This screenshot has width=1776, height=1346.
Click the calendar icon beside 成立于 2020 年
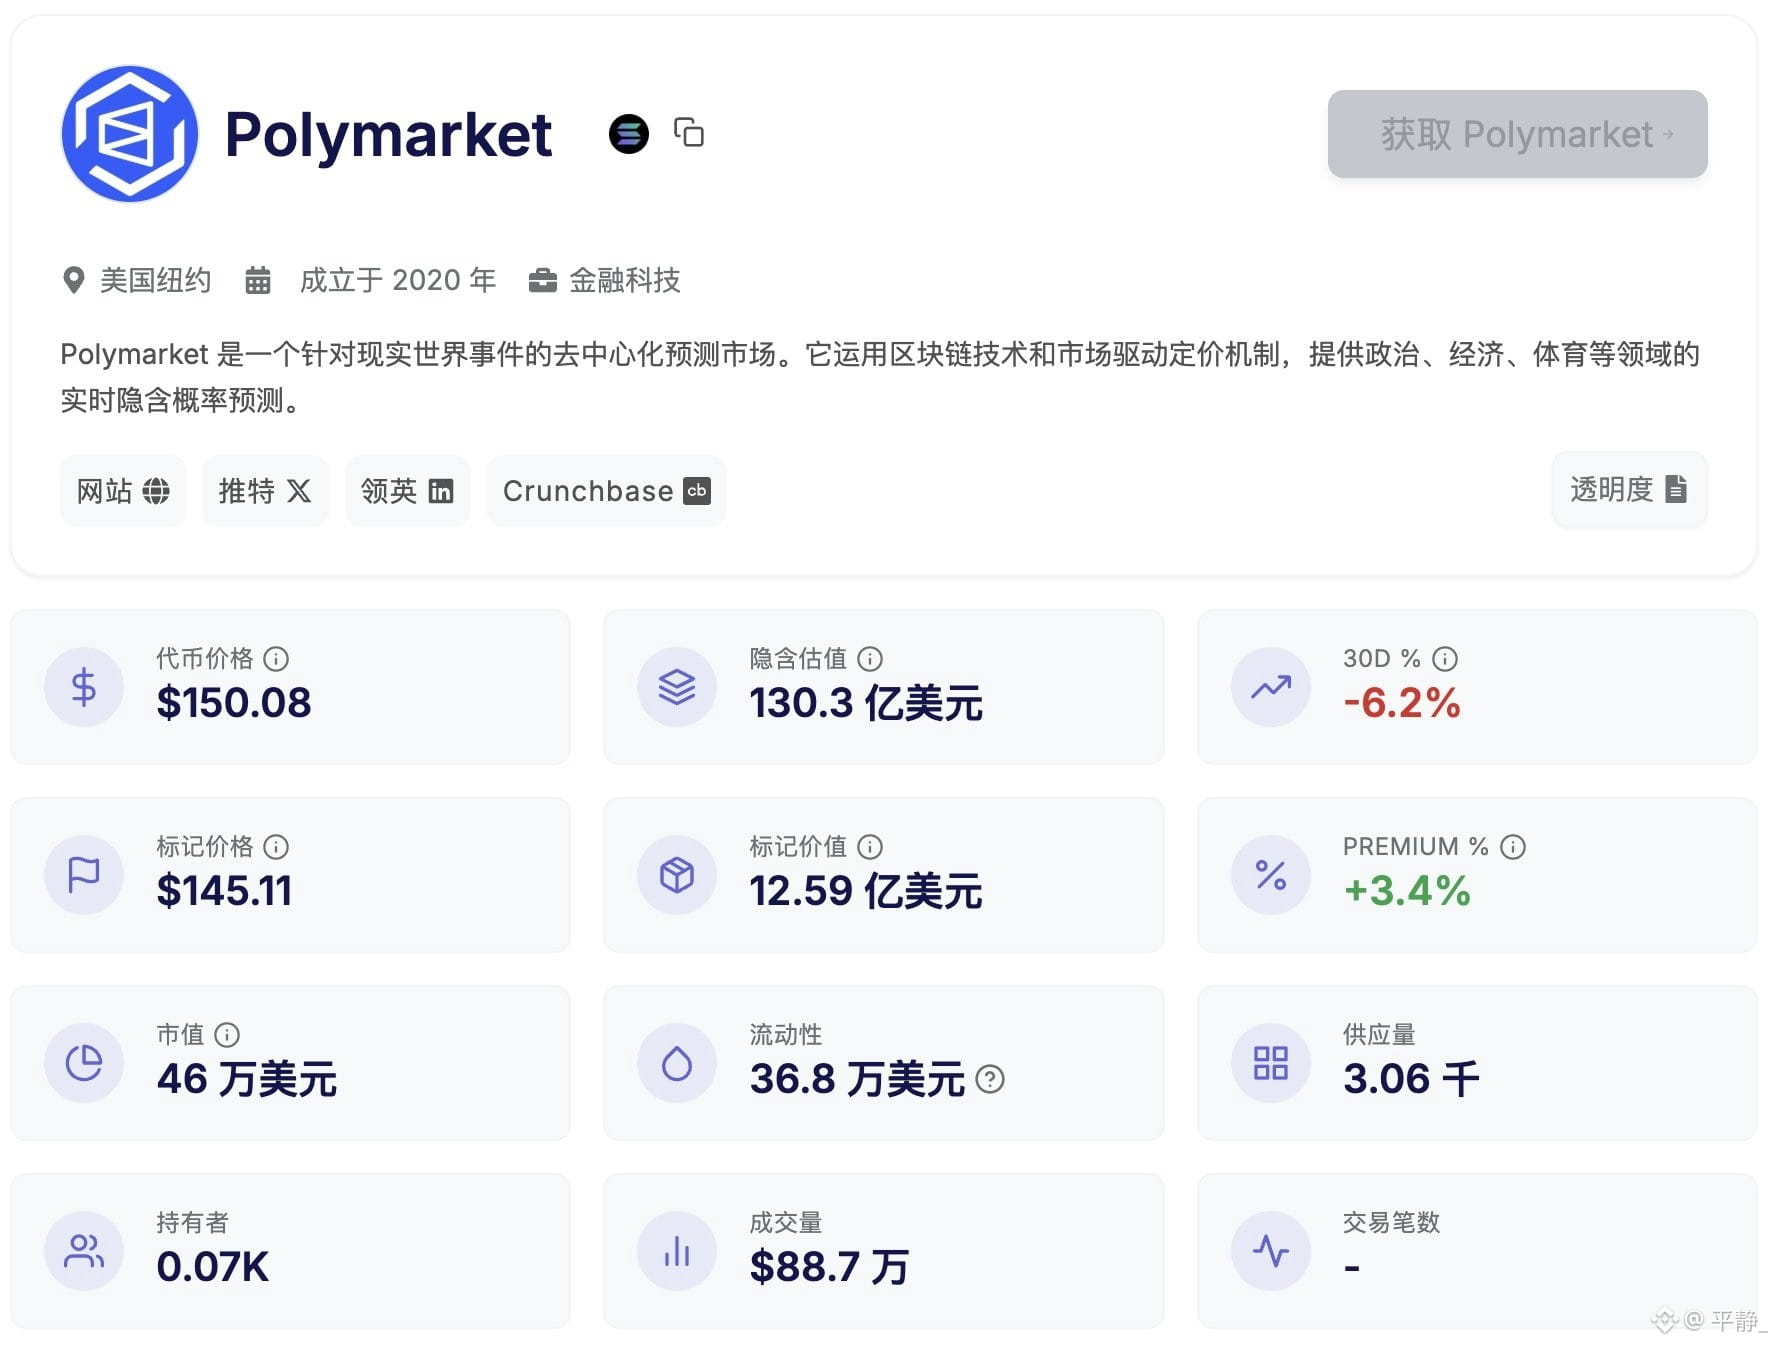tap(258, 280)
